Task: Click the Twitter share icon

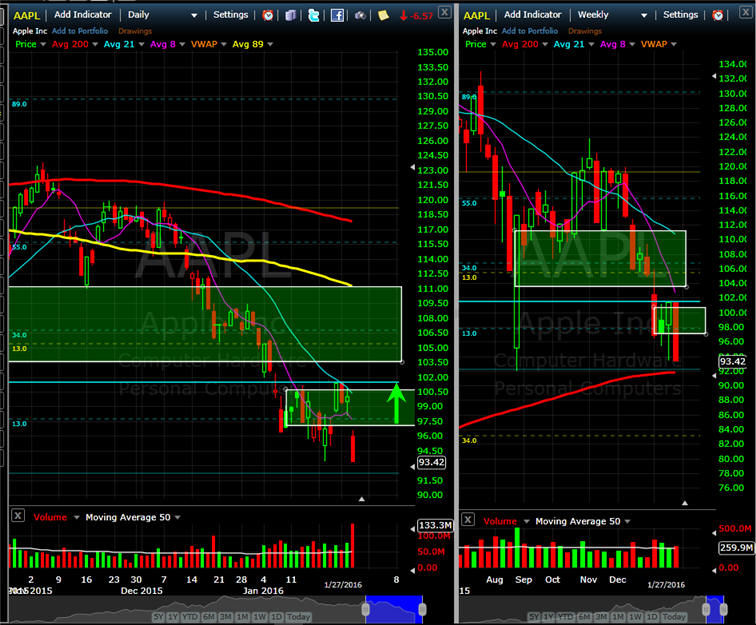Action: point(314,15)
